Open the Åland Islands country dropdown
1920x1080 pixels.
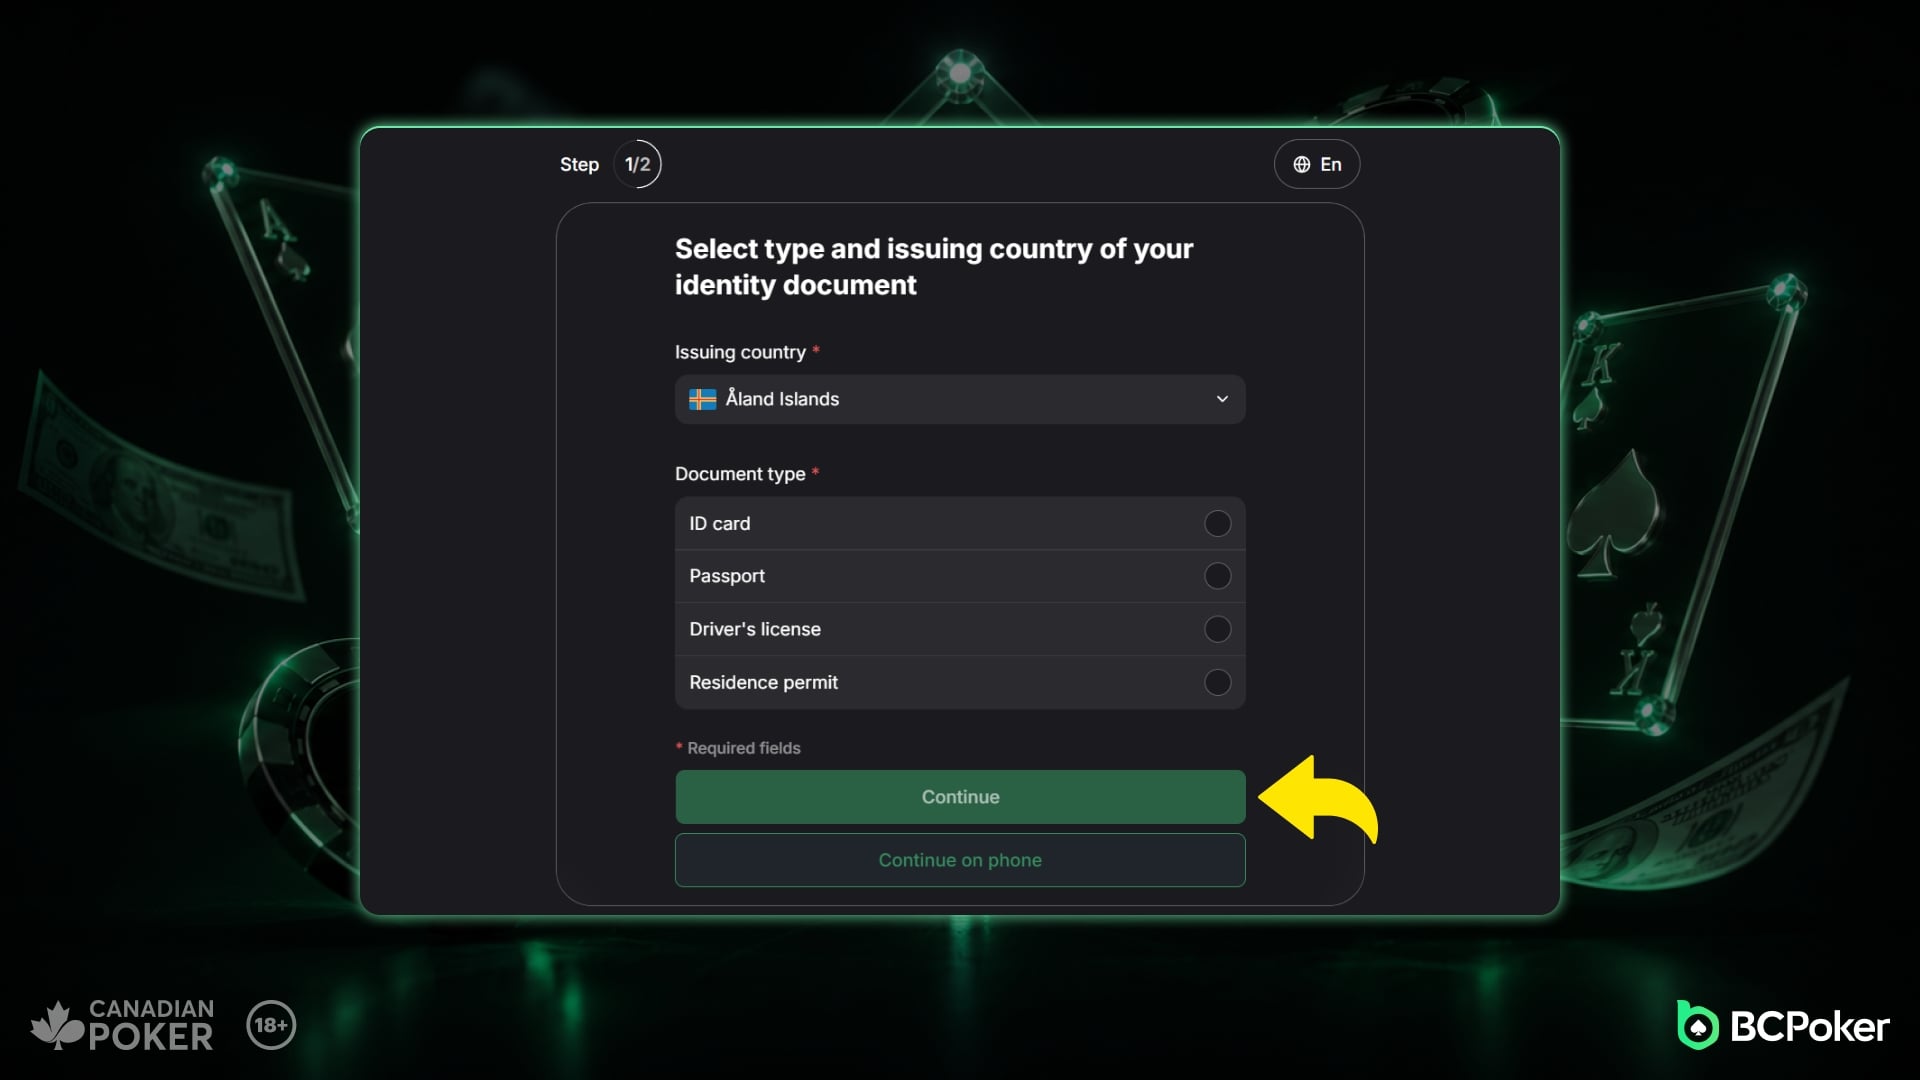click(960, 399)
